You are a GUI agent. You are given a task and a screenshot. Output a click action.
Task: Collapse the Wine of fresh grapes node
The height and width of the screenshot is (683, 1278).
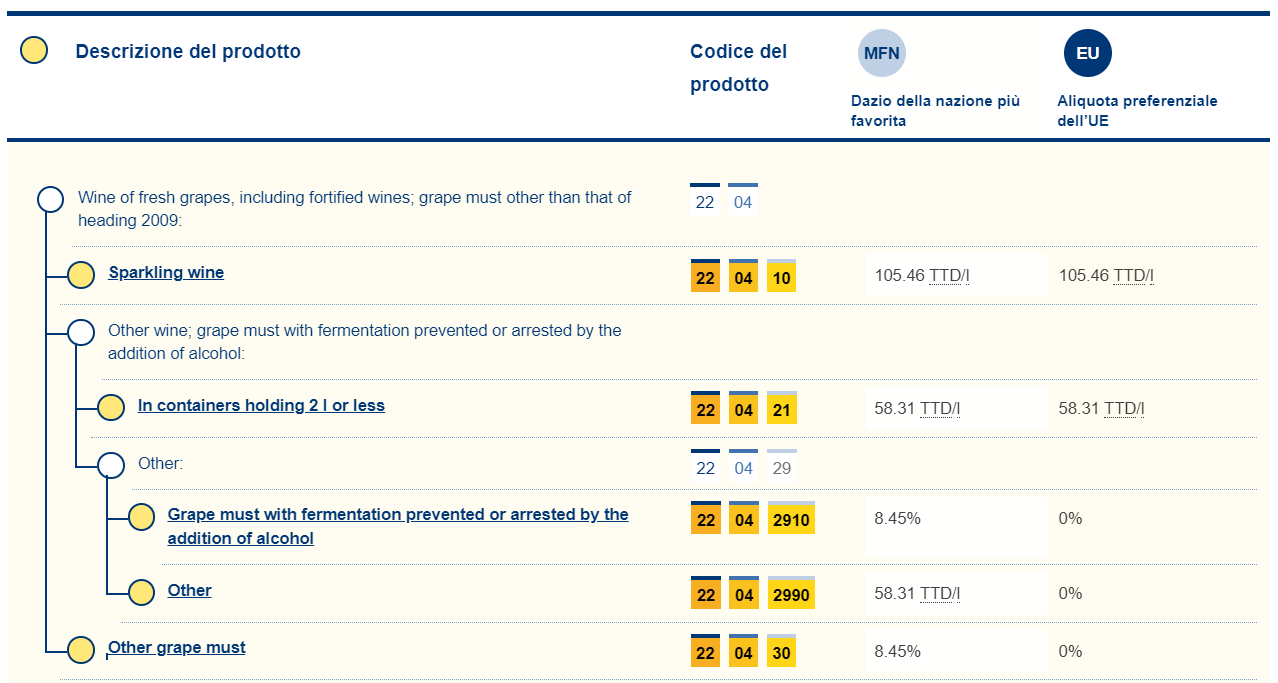pyautogui.click(x=50, y=199)
